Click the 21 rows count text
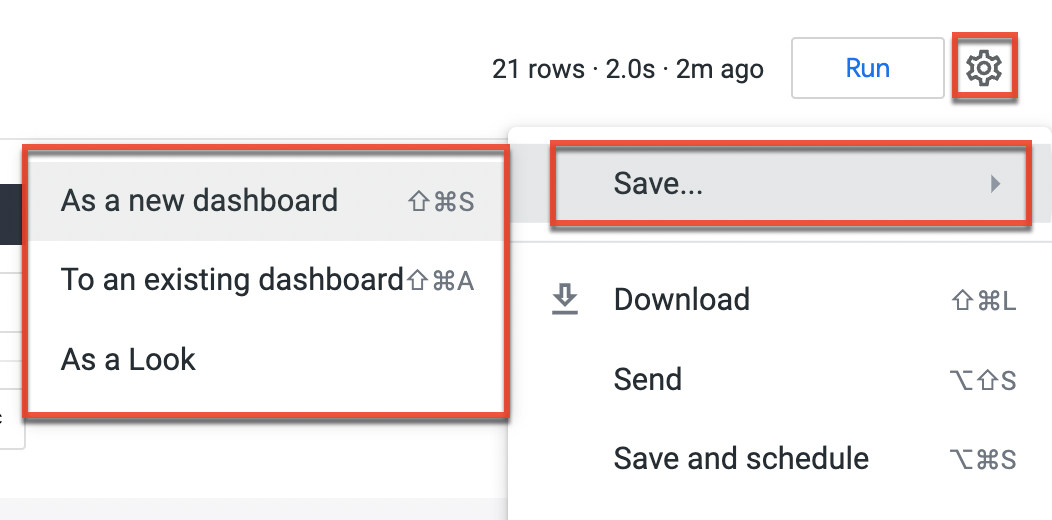 click(x=538, y=69)
